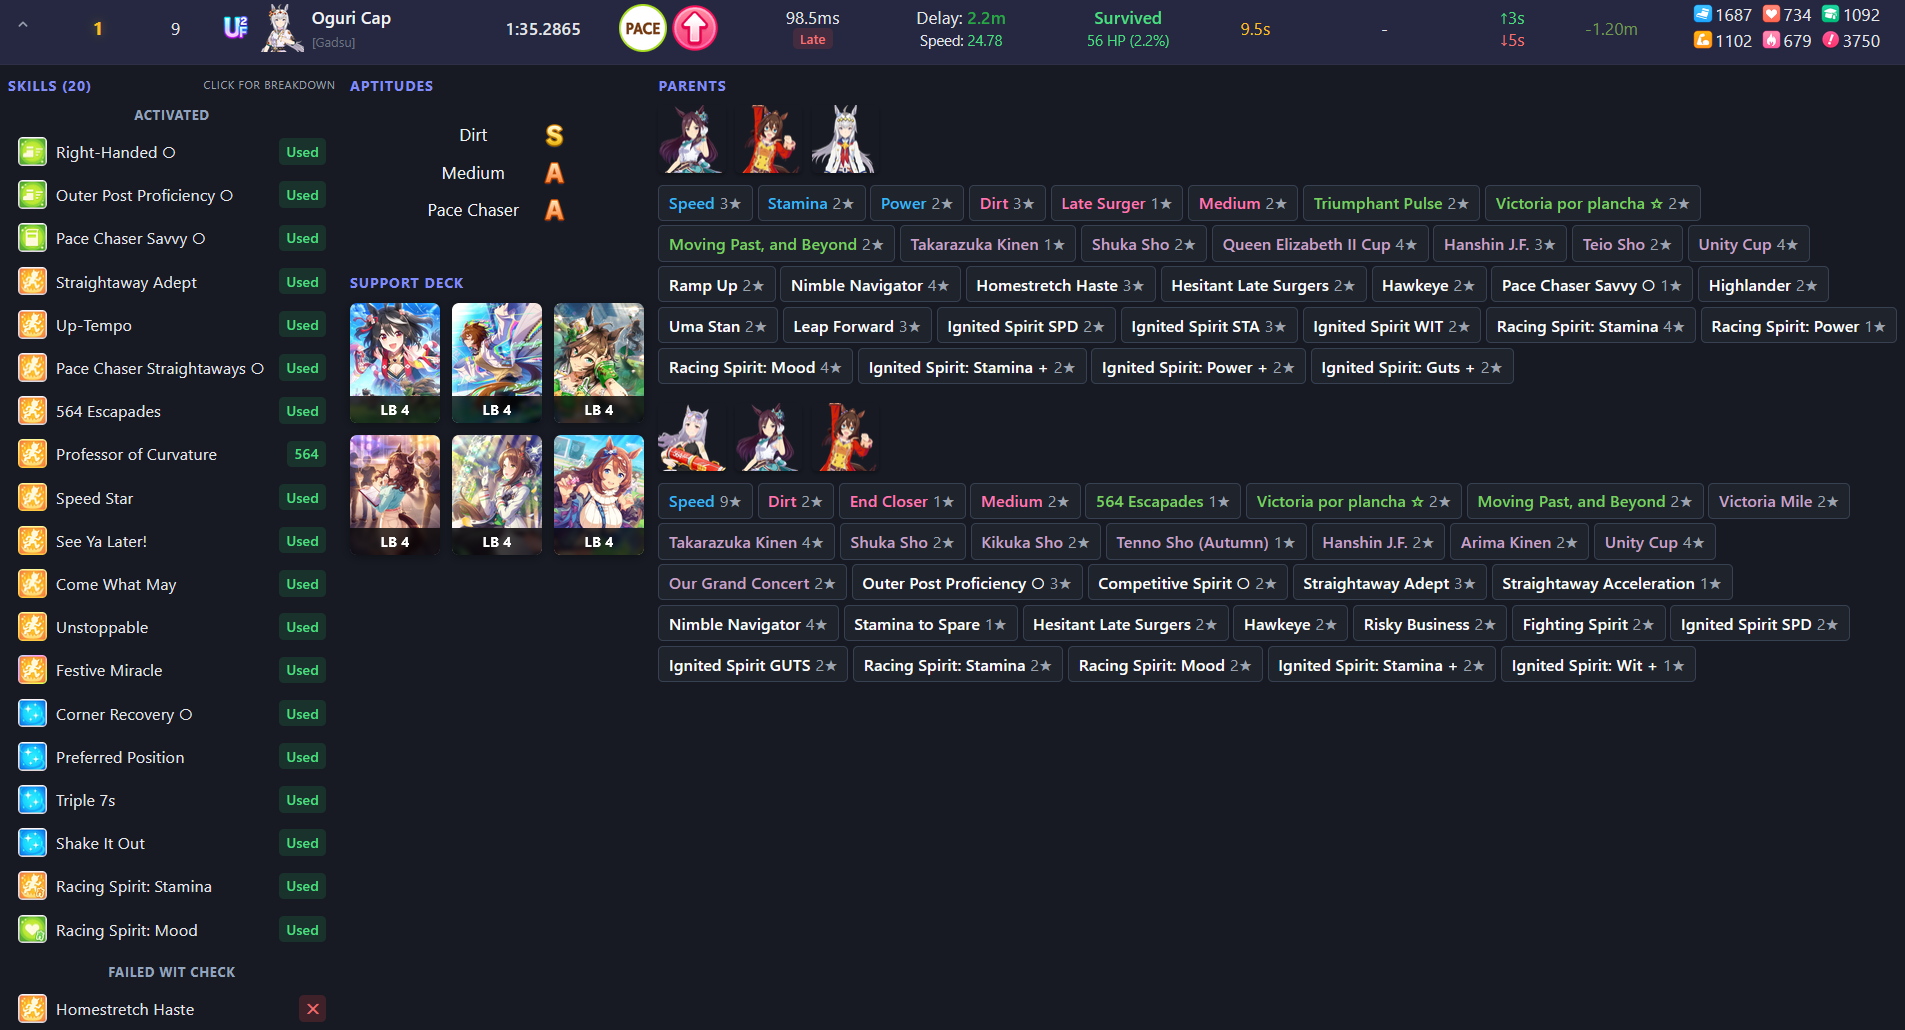The image size is (1905, 1030).
Task: Click the Used badge for Festive Miracle
Action: click(x=302, y=670)
